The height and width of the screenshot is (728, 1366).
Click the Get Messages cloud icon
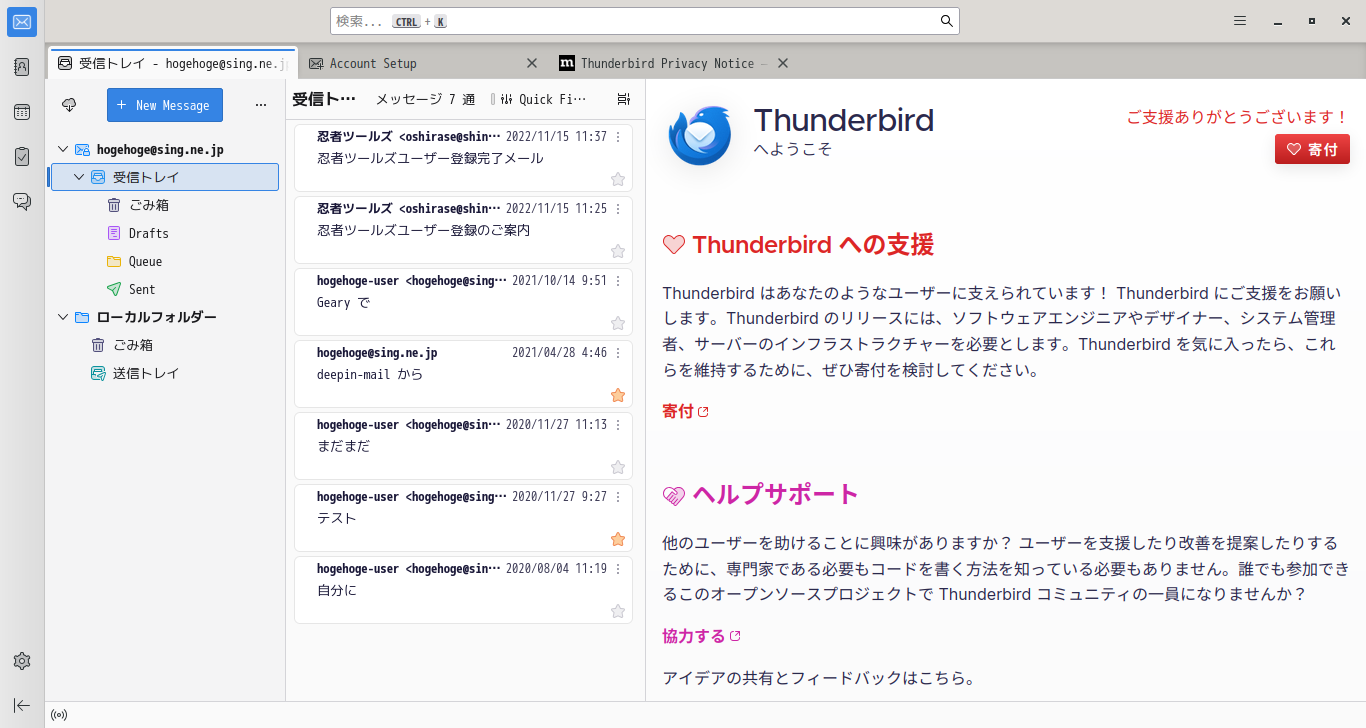69,105
